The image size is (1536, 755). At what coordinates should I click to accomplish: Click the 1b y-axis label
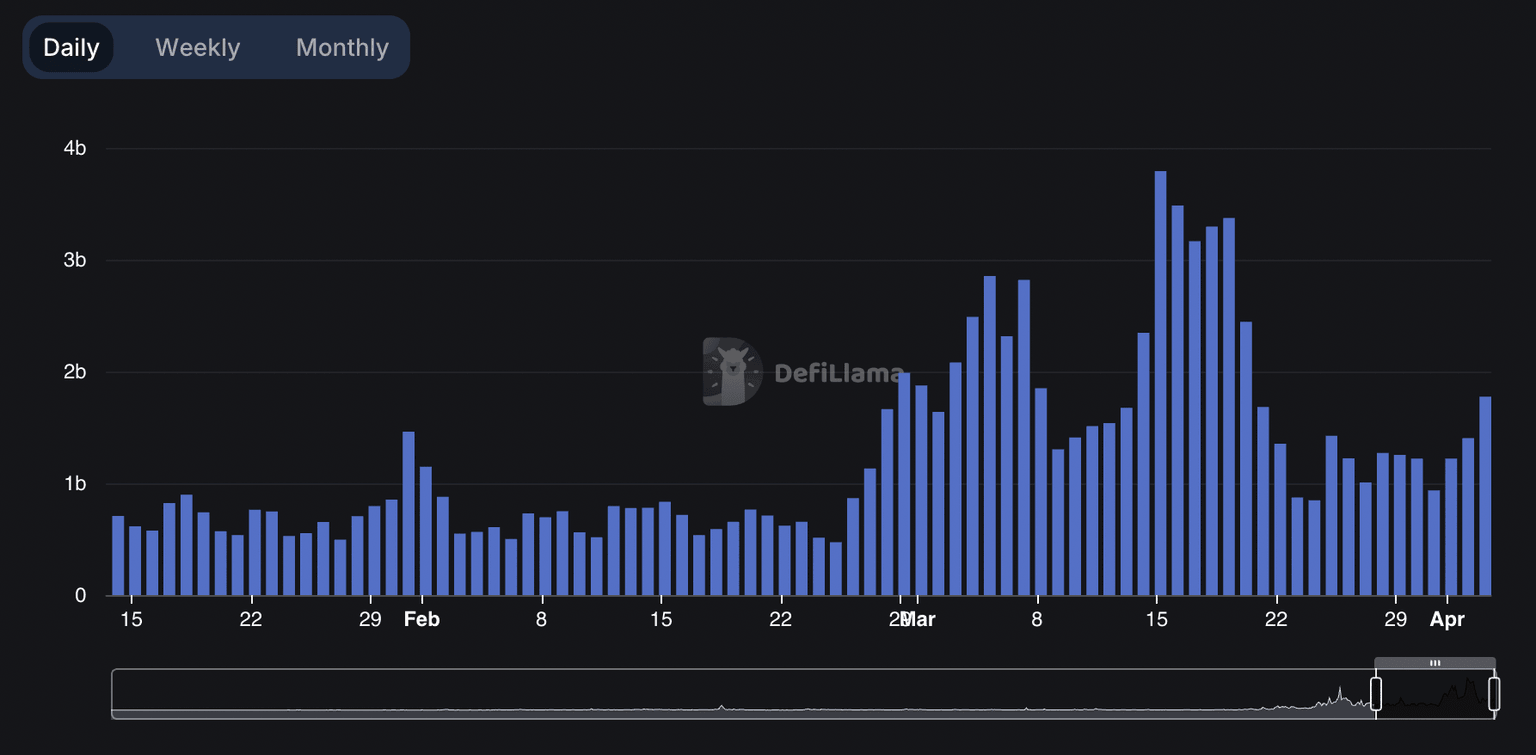[x=75, y=484]
